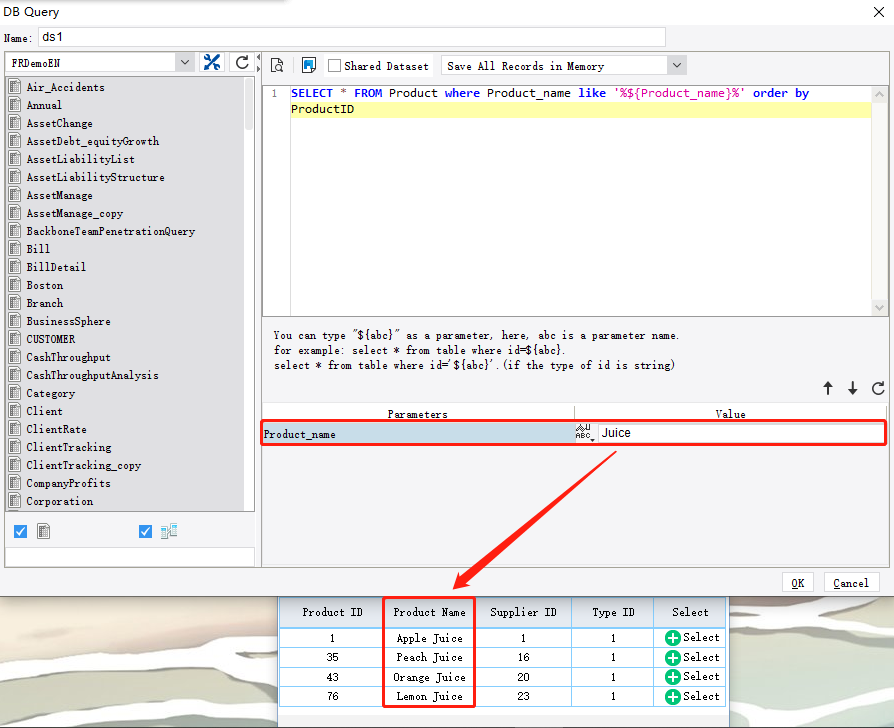Open the Preview query results icon

[278, 64]
